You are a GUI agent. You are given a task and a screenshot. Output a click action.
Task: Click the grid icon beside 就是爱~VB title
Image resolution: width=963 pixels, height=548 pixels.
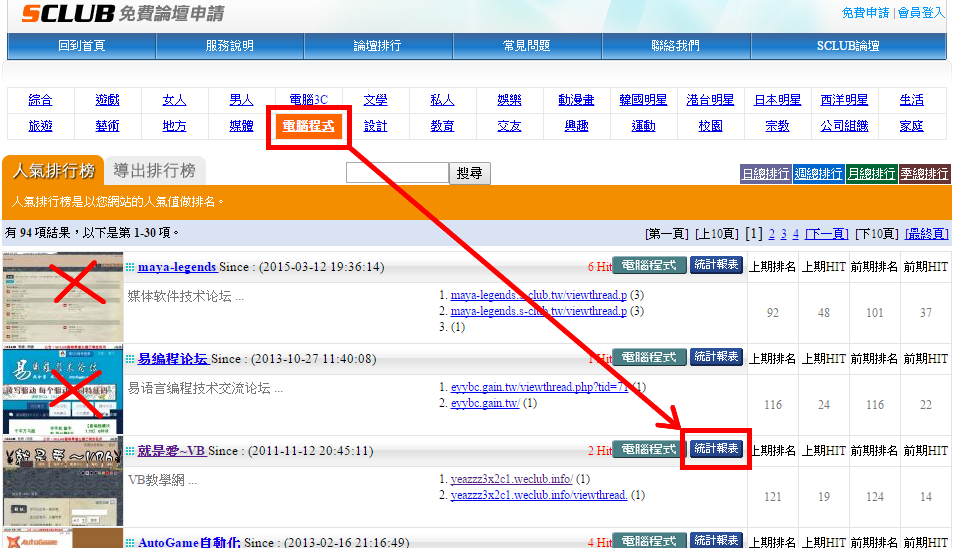(130, 451)
